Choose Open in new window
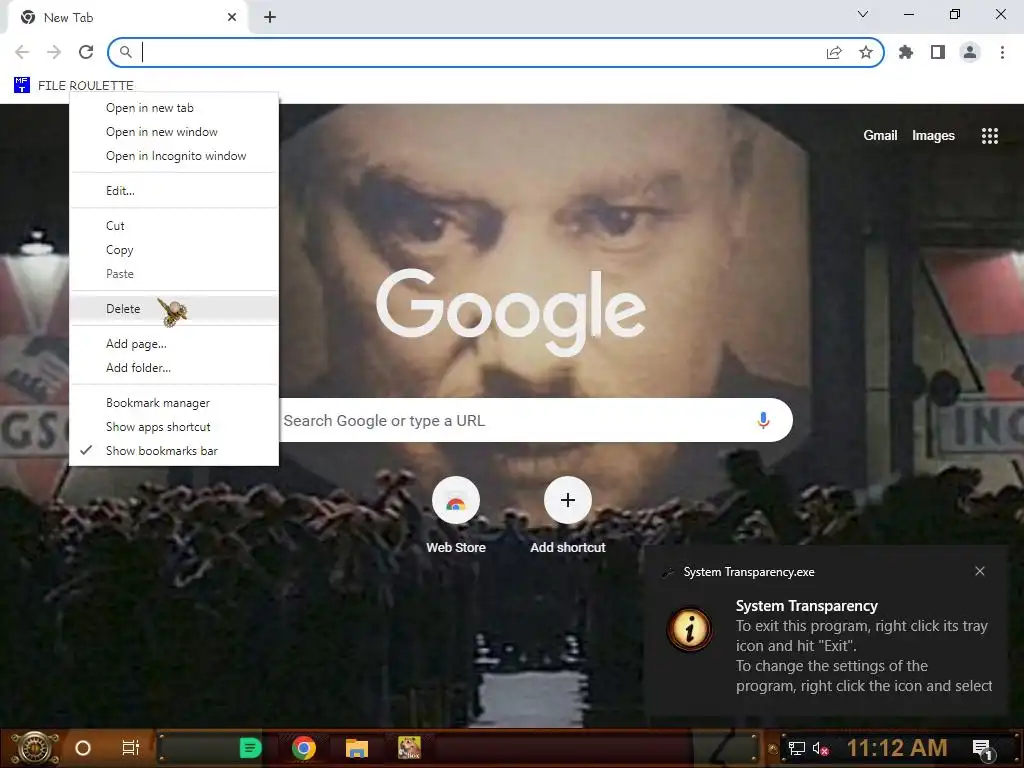This screenshot has width=1024, height=768. point(174,132)
